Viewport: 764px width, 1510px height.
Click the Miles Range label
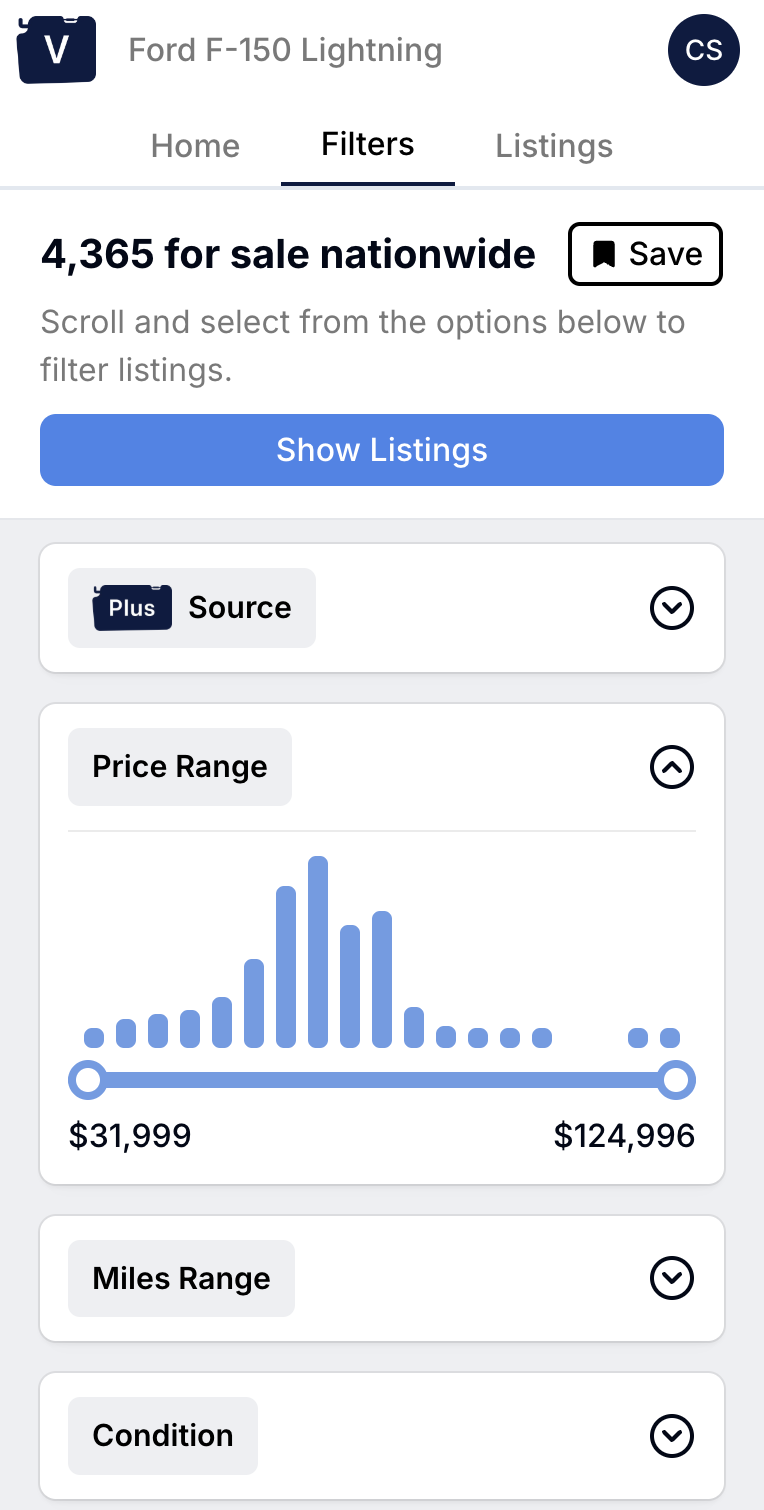(x=182, y=1278)
